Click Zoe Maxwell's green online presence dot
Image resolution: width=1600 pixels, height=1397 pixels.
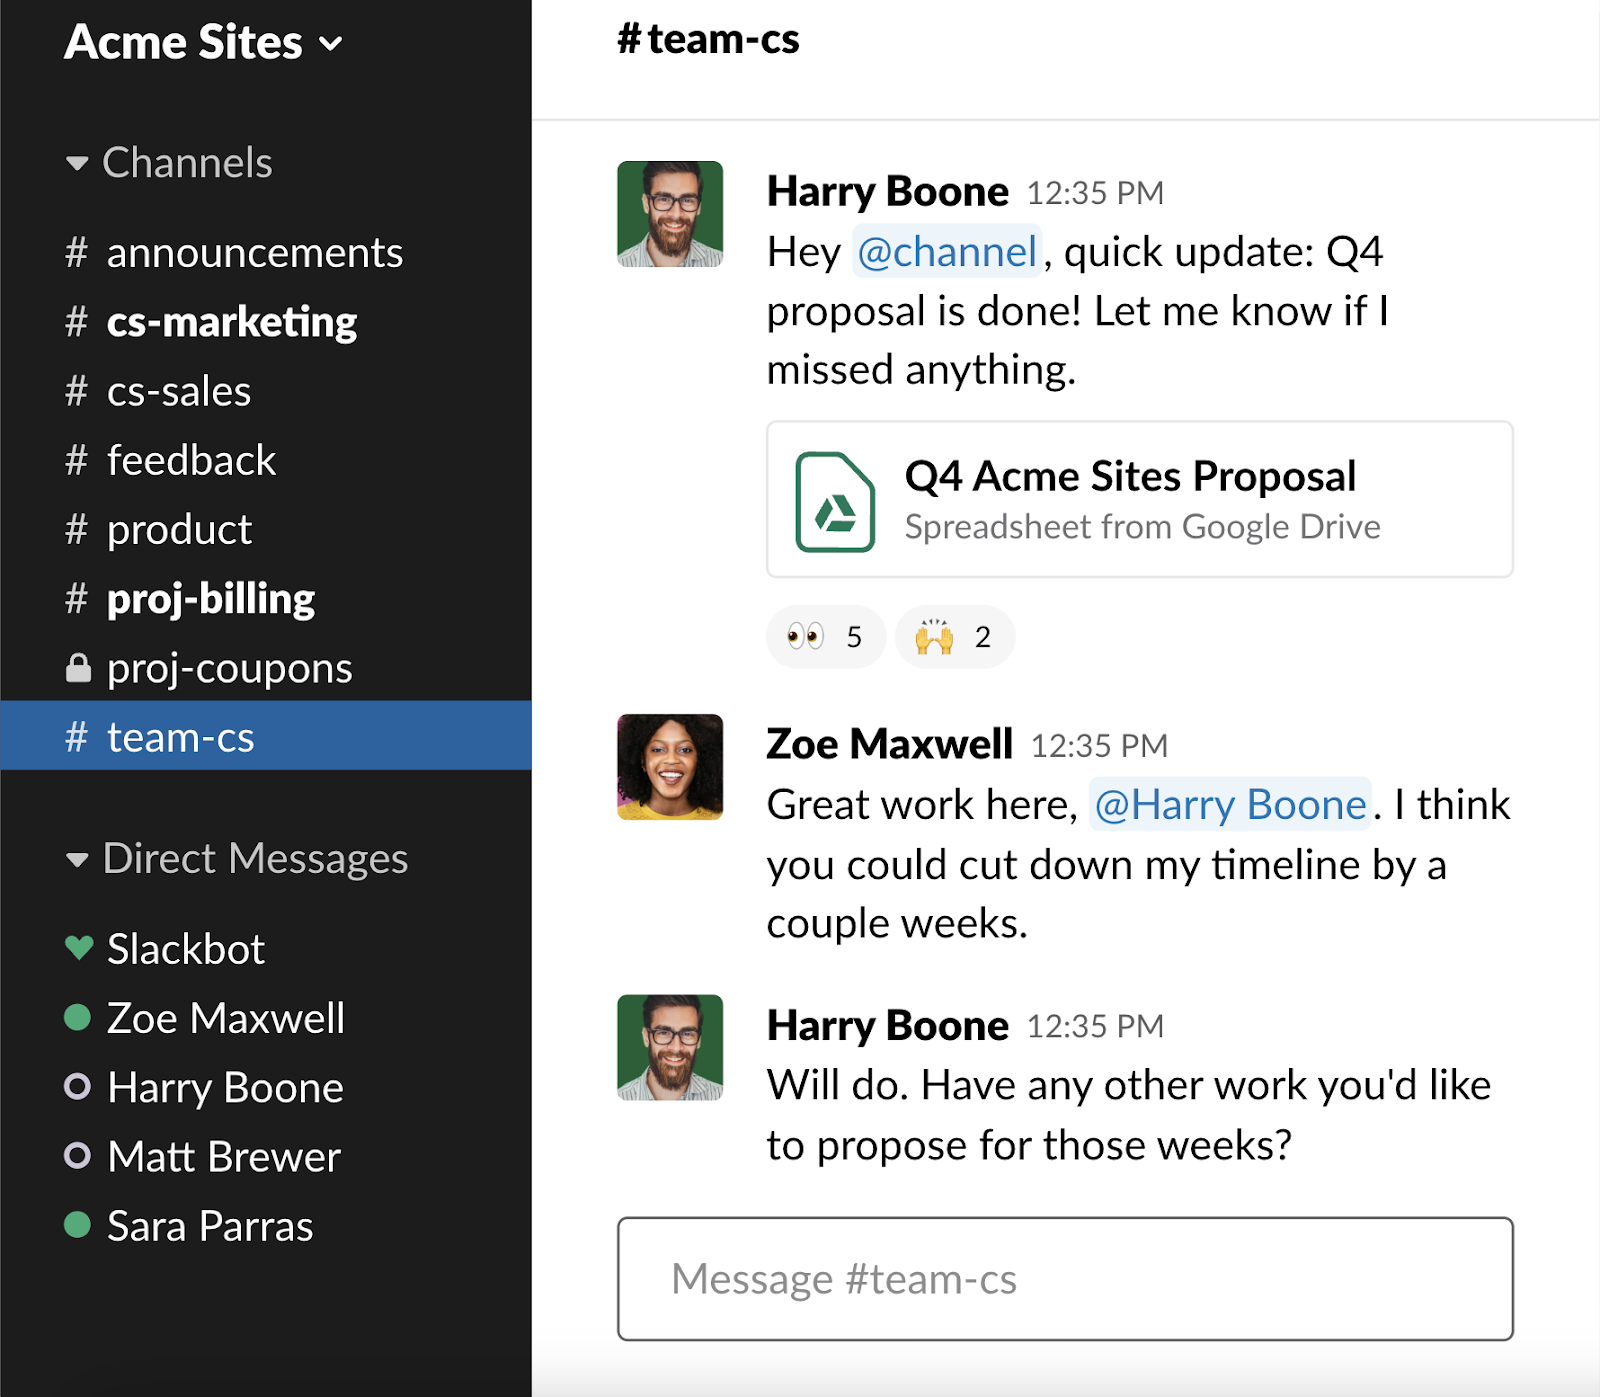pyautogui.click(x=78, y=1017)
